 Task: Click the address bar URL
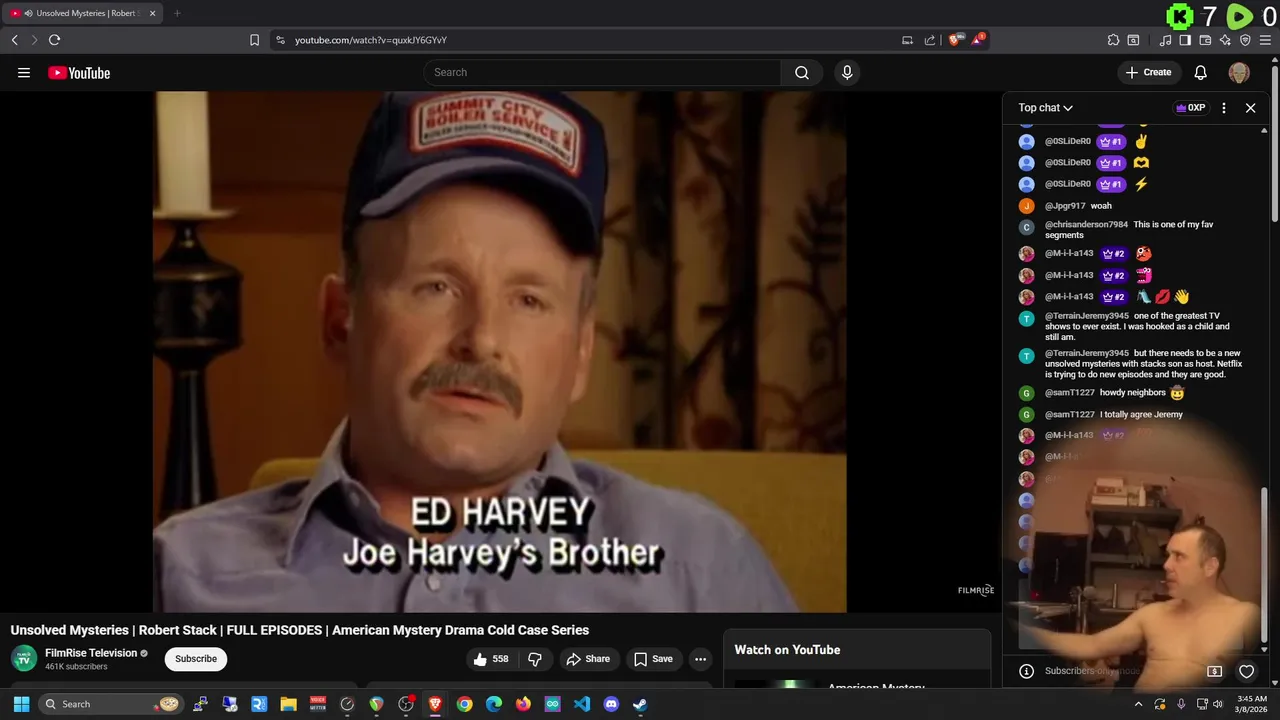point(371,40)
